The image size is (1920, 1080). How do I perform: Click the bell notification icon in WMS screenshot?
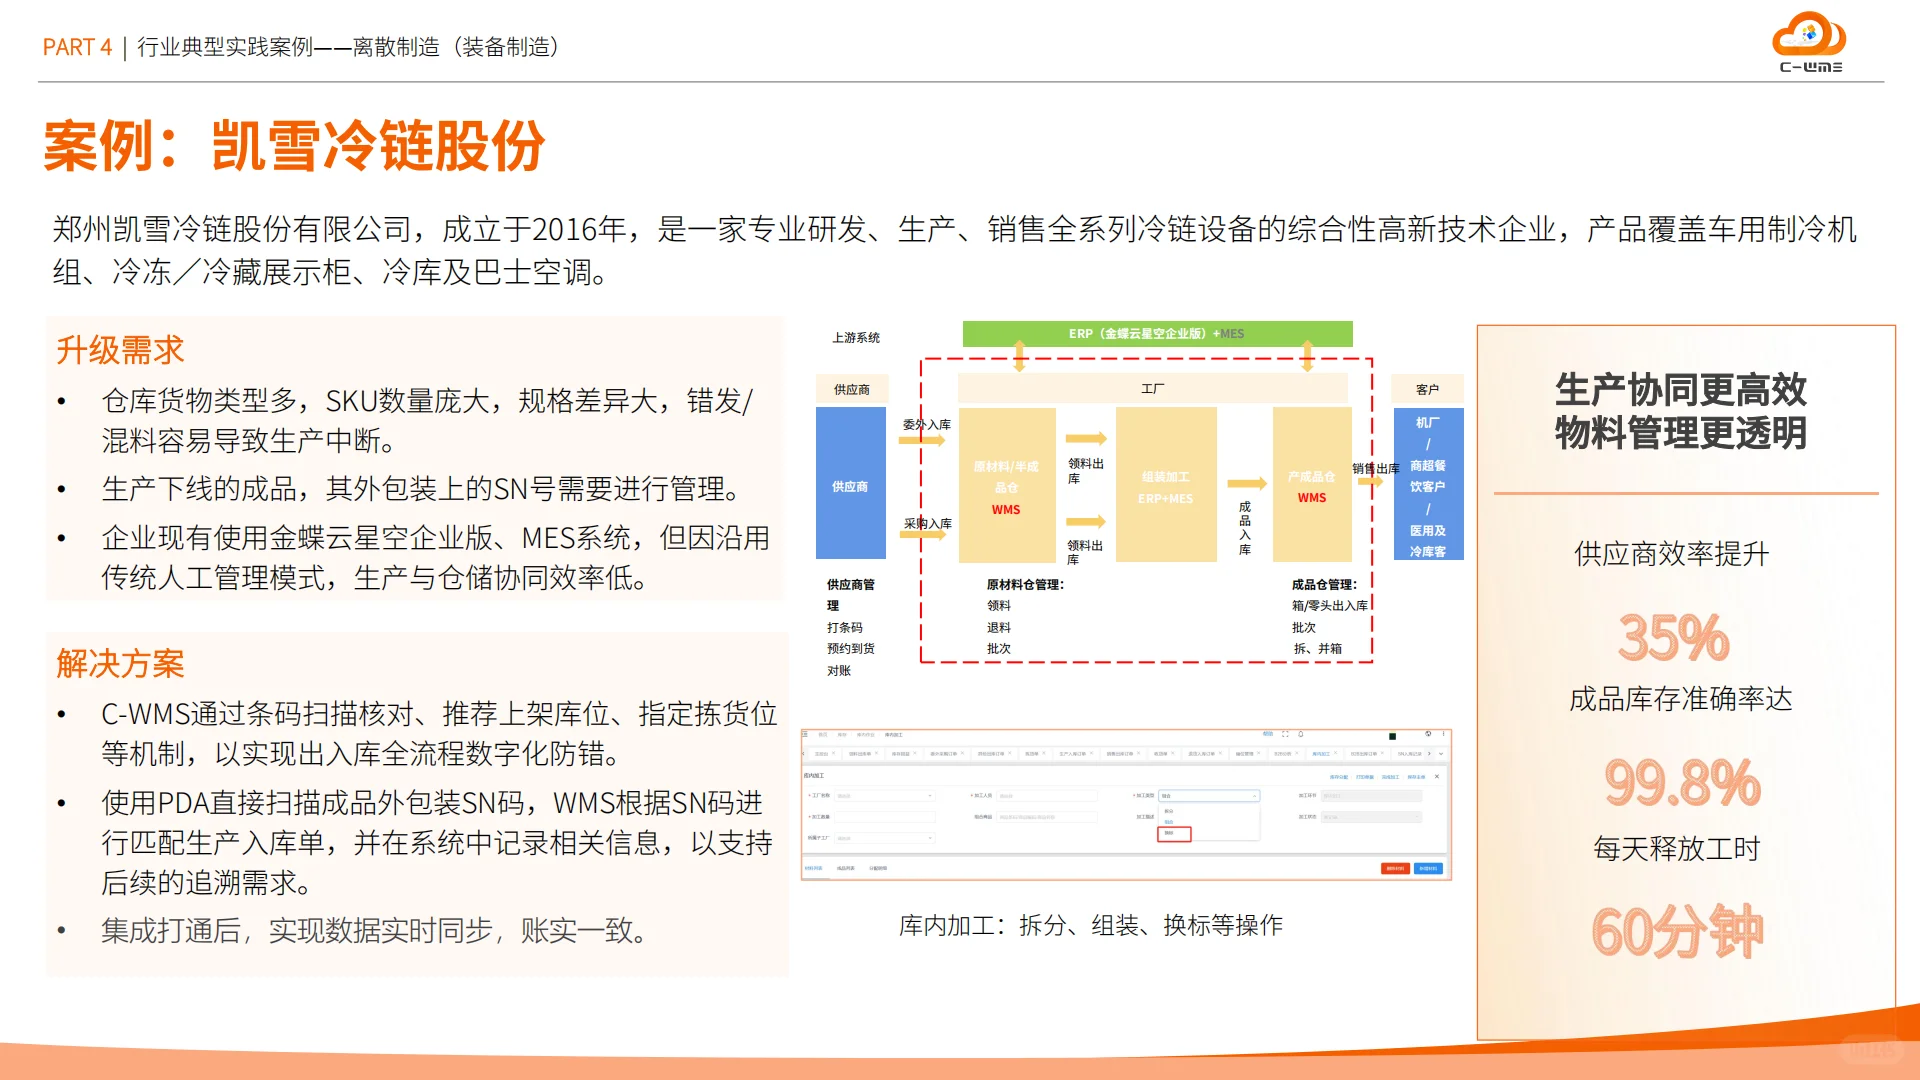click(x=1301, y=734)
